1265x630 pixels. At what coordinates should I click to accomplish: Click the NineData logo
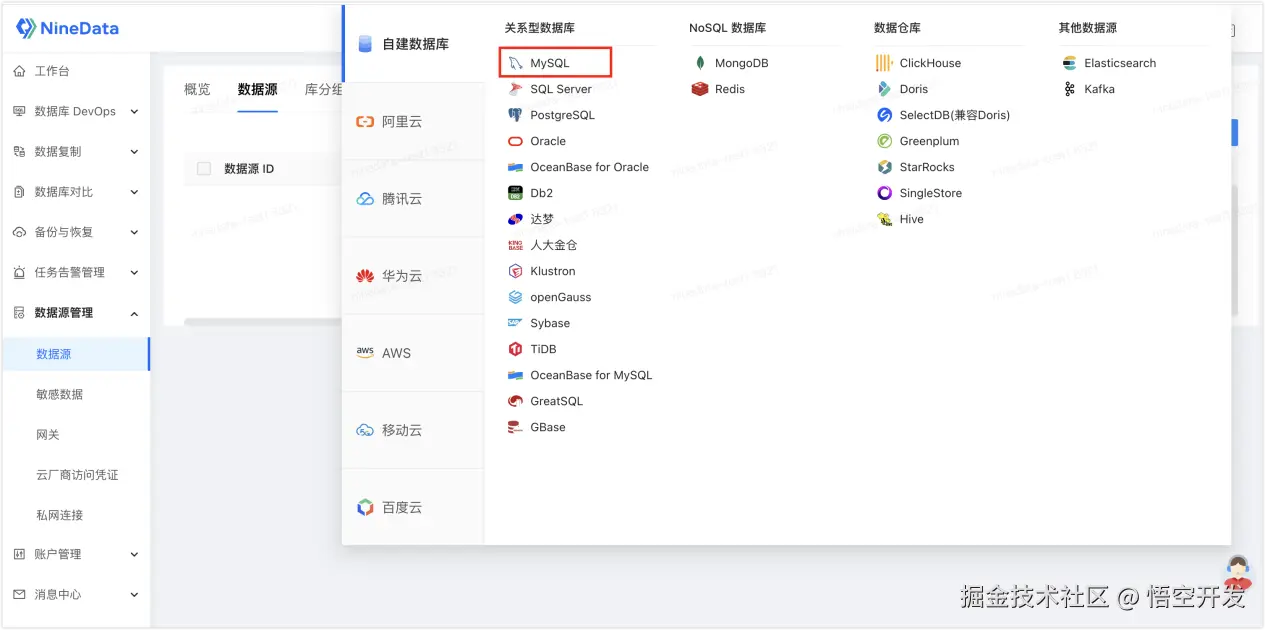pos(67,28)
